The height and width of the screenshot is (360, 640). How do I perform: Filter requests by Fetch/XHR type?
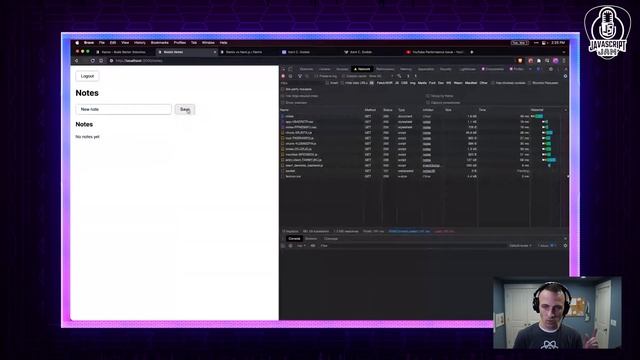[x=384, y=83]
